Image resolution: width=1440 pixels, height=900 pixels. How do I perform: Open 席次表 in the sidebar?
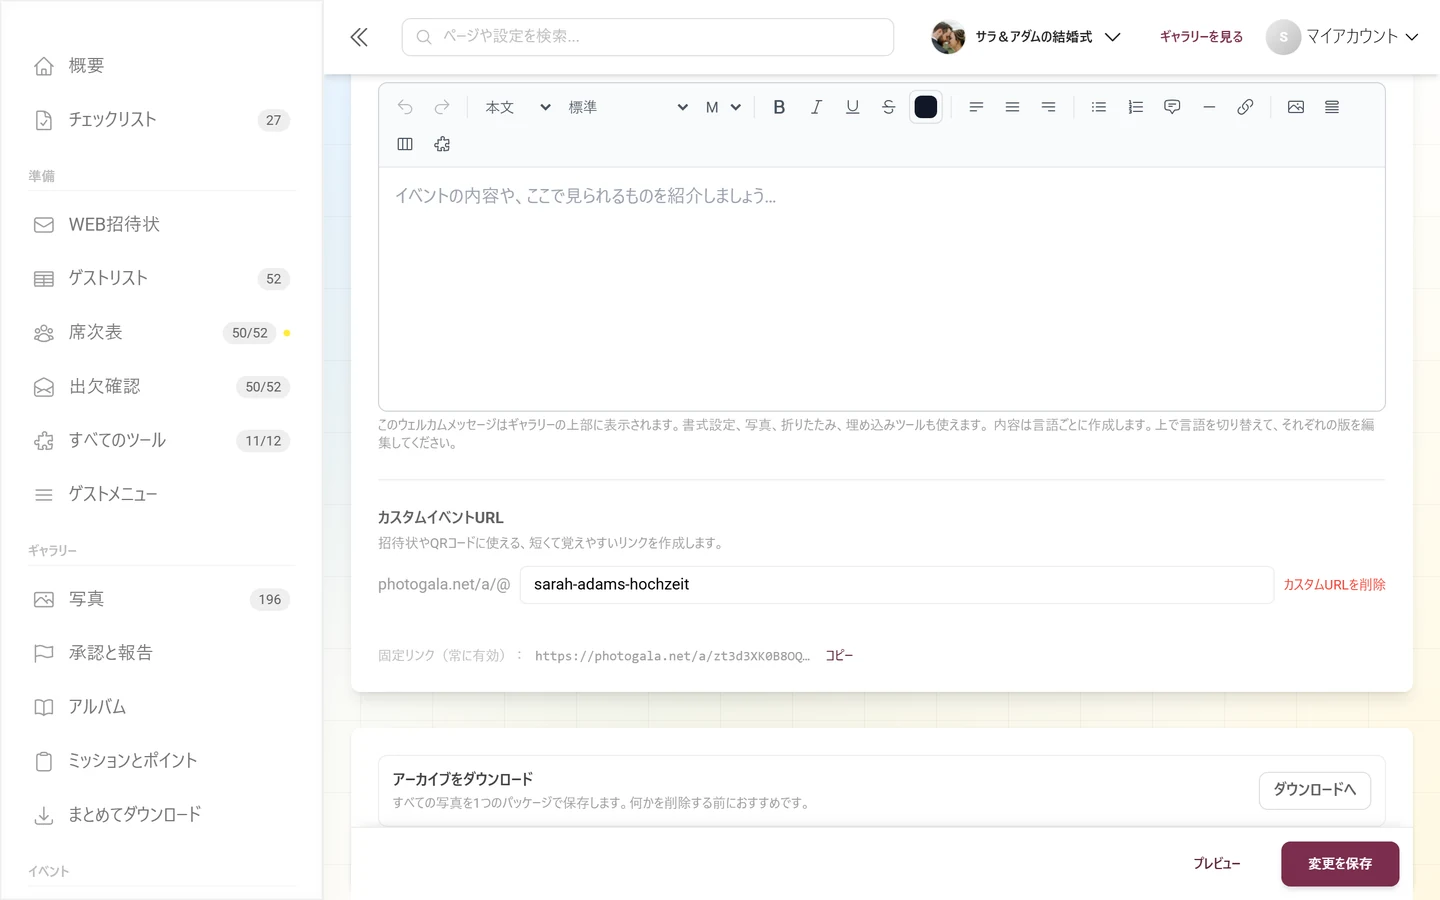pos(160,333)
